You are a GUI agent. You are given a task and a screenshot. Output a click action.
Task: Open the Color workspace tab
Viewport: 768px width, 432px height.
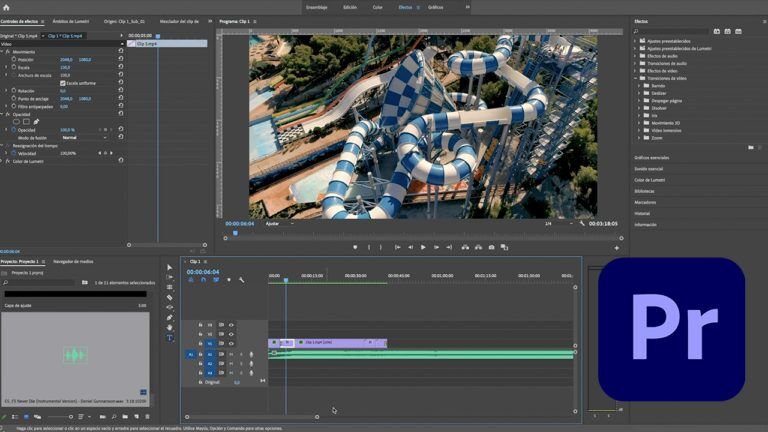tap(377, 7)
